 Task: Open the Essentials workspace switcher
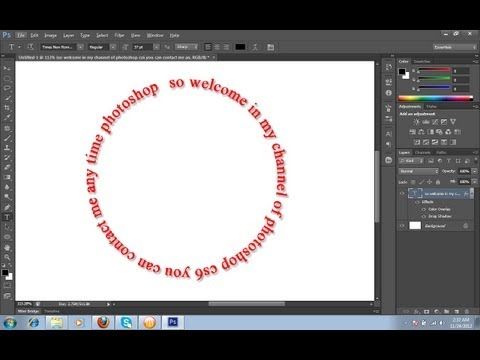coord(455,47)
